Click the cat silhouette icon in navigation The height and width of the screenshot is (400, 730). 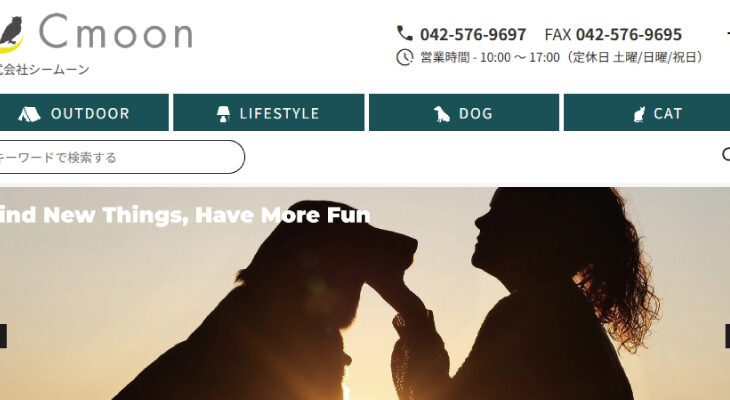coord(639,114)
